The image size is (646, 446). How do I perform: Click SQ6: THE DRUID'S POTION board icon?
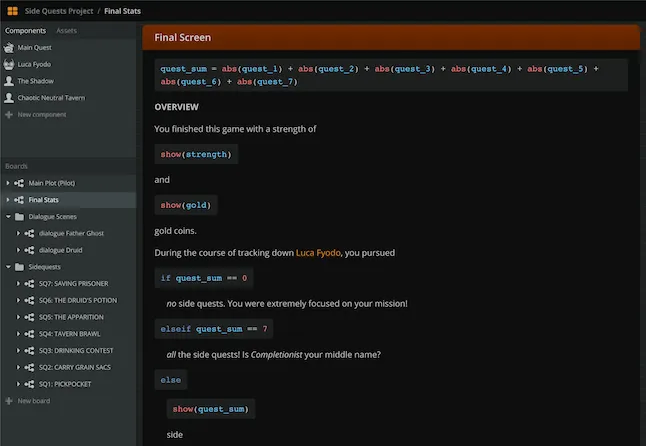pyautogui.click(x=29, y=301)
